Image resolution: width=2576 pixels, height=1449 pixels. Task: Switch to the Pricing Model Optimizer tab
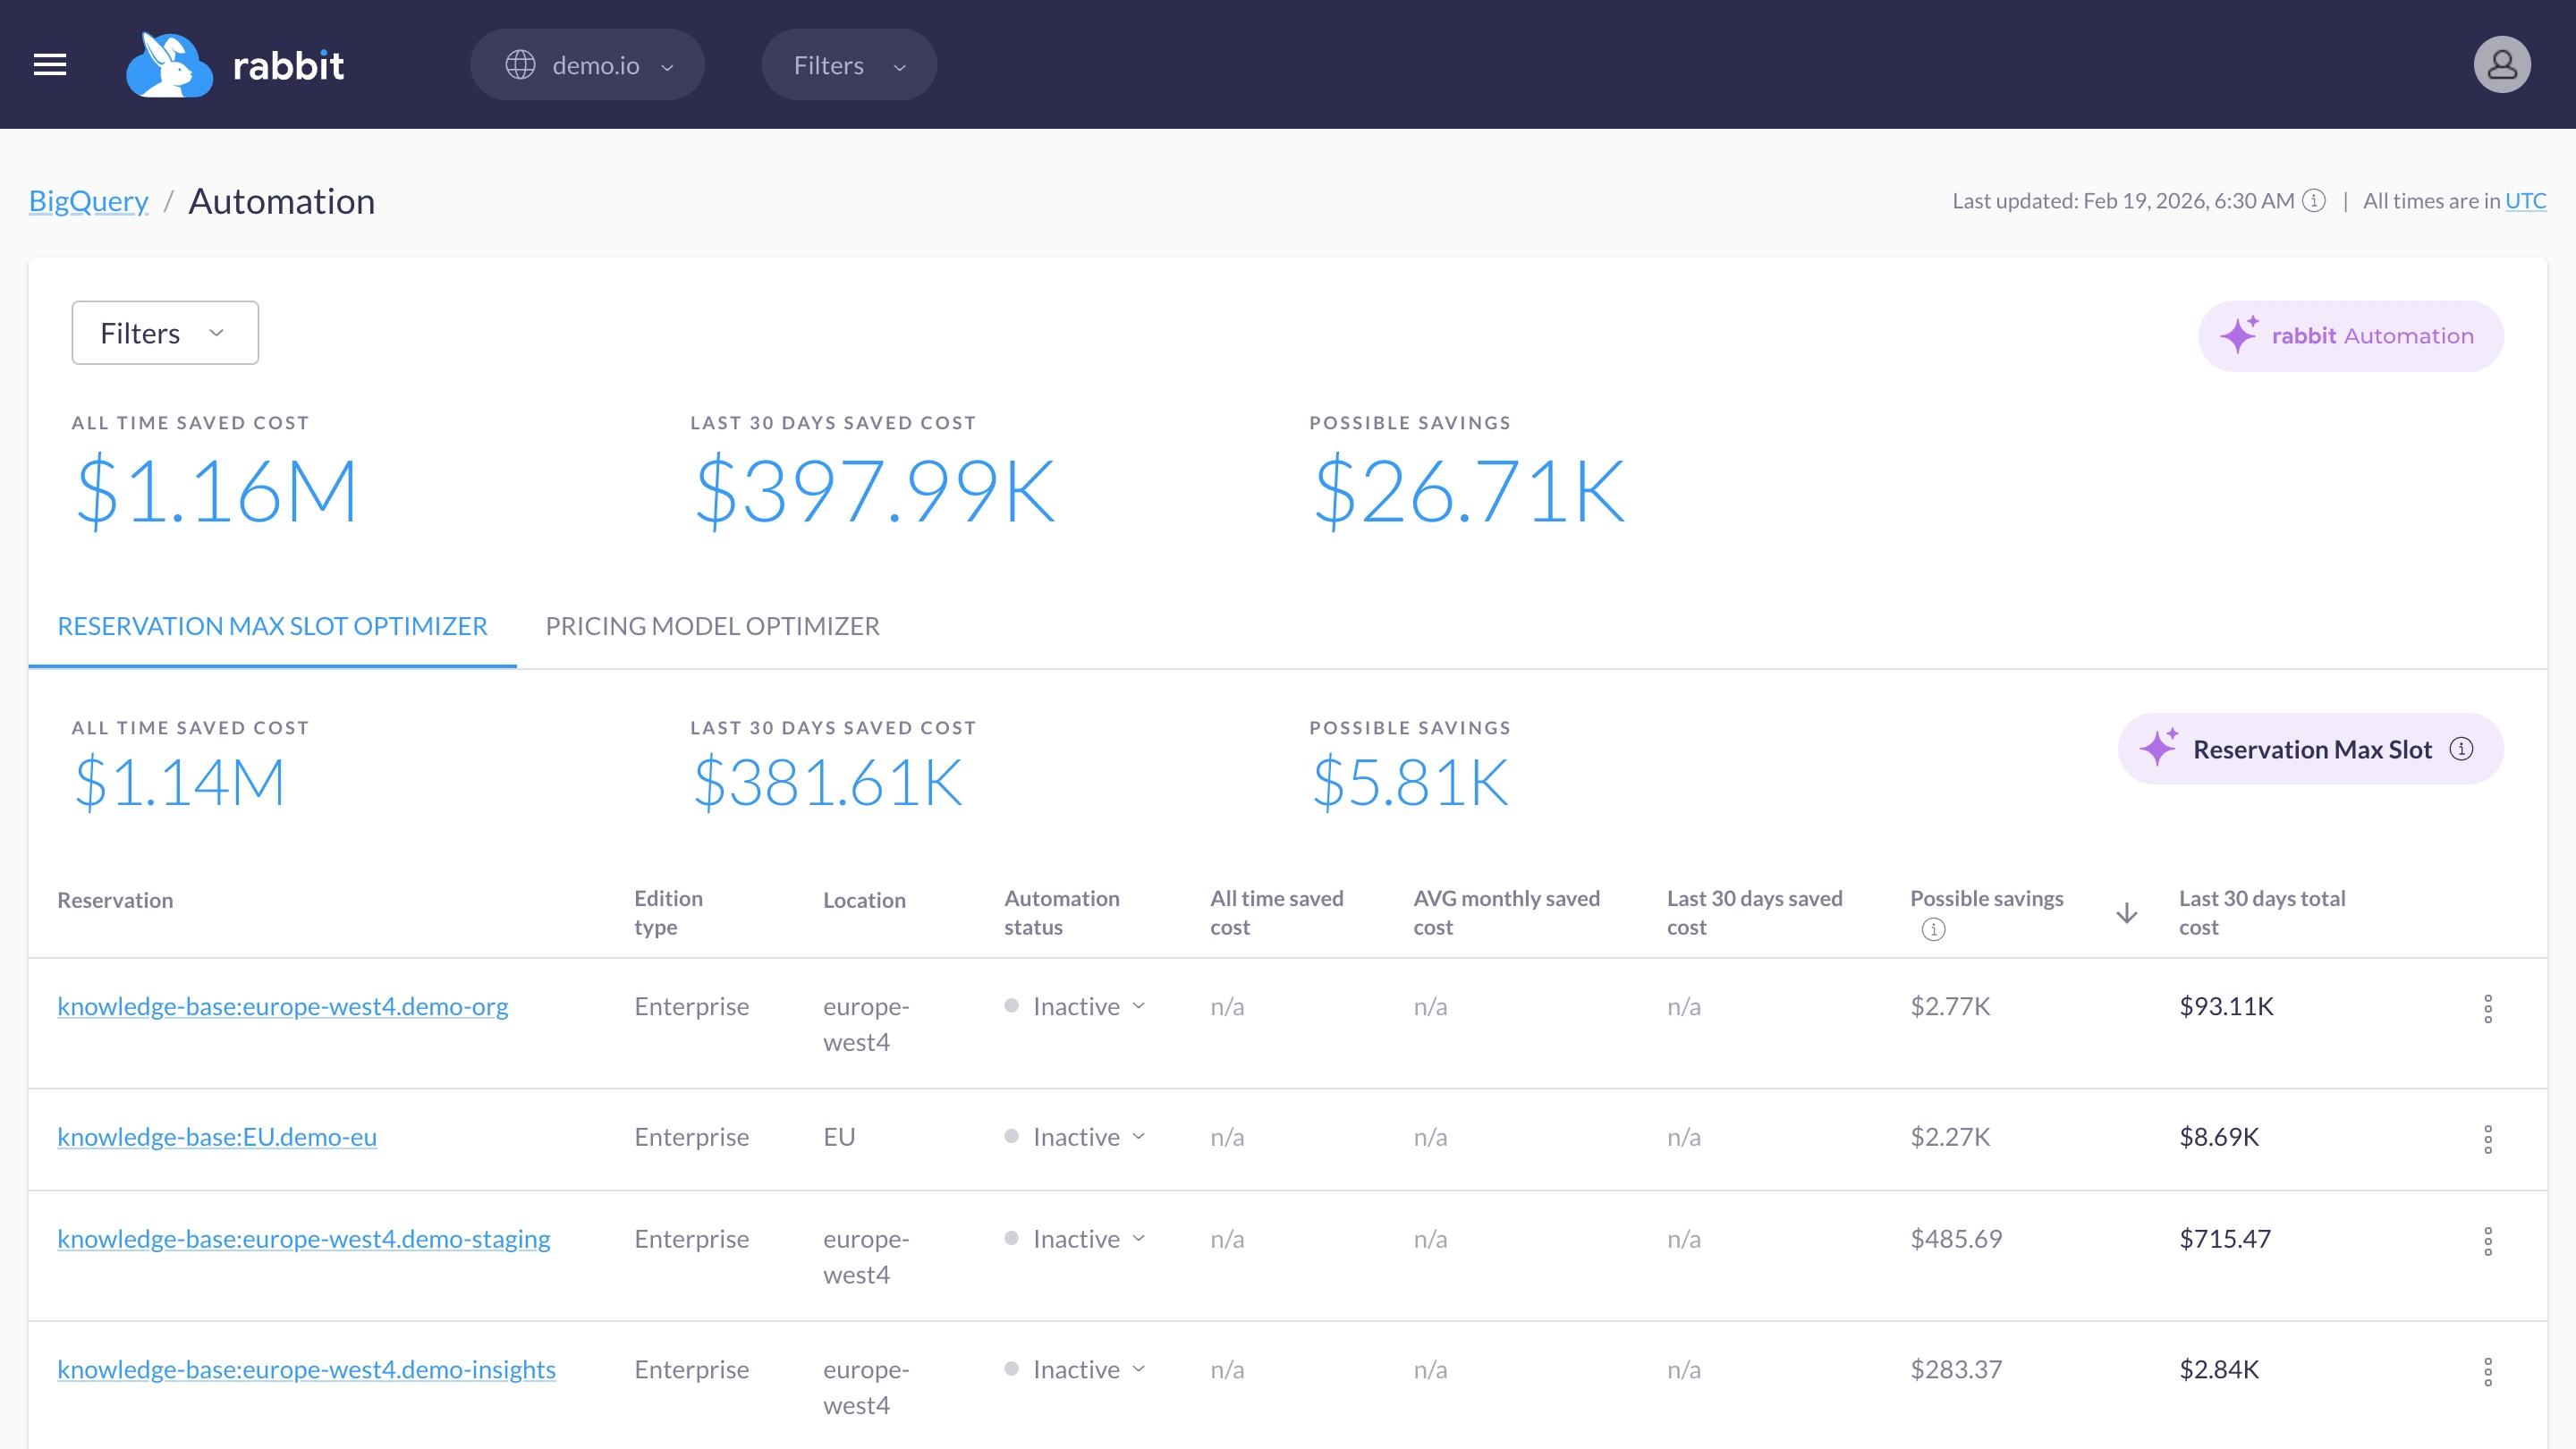(x=712, y=626)
